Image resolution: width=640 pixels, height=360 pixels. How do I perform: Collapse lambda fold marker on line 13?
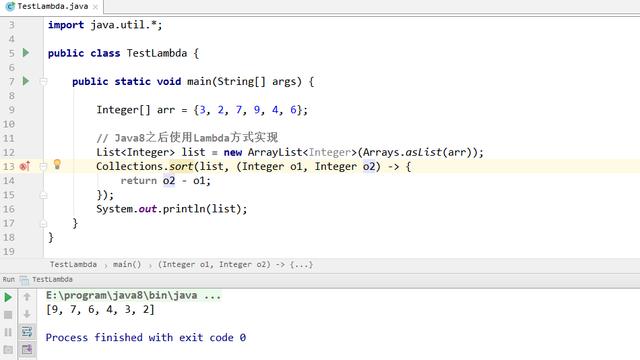pos(43,166)
